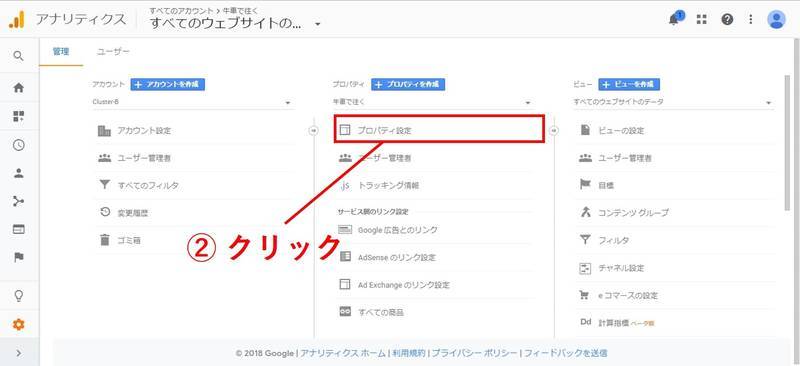Open the Cluster-B account dropdown
Viewport: 800px width, 366px height.
click(x=192, y=102)
